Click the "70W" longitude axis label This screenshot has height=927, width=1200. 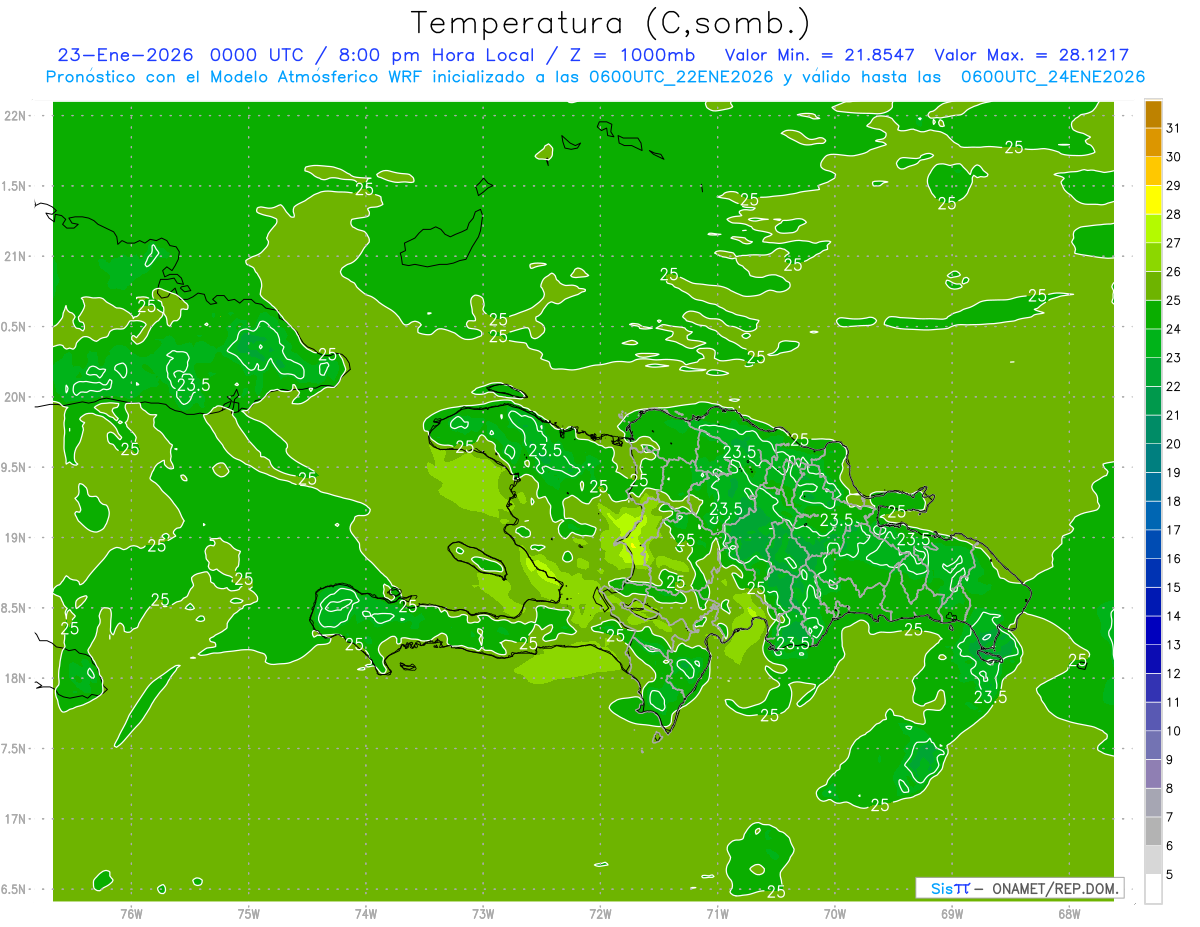(835, 914)
